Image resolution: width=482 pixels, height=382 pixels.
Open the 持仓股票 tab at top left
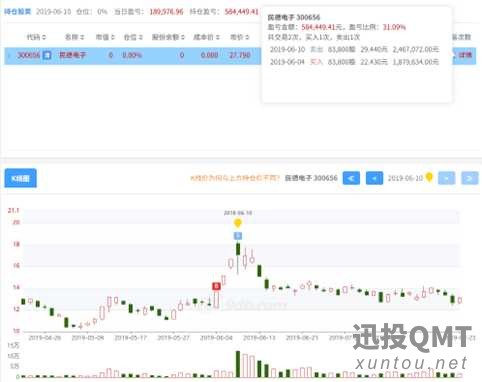click(17, 12)
